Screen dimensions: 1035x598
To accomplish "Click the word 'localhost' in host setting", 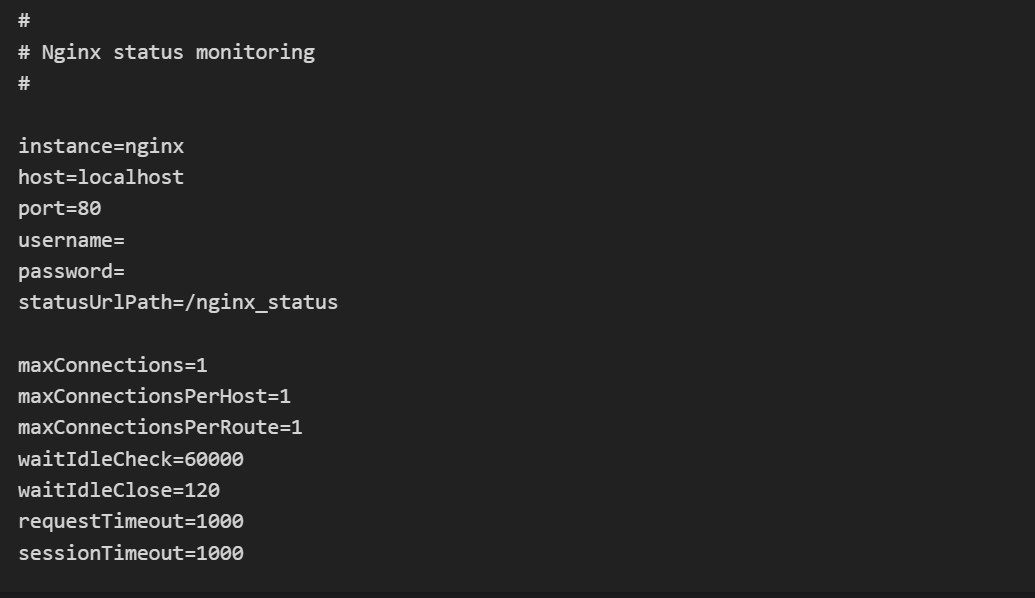I will pos(131,178).
